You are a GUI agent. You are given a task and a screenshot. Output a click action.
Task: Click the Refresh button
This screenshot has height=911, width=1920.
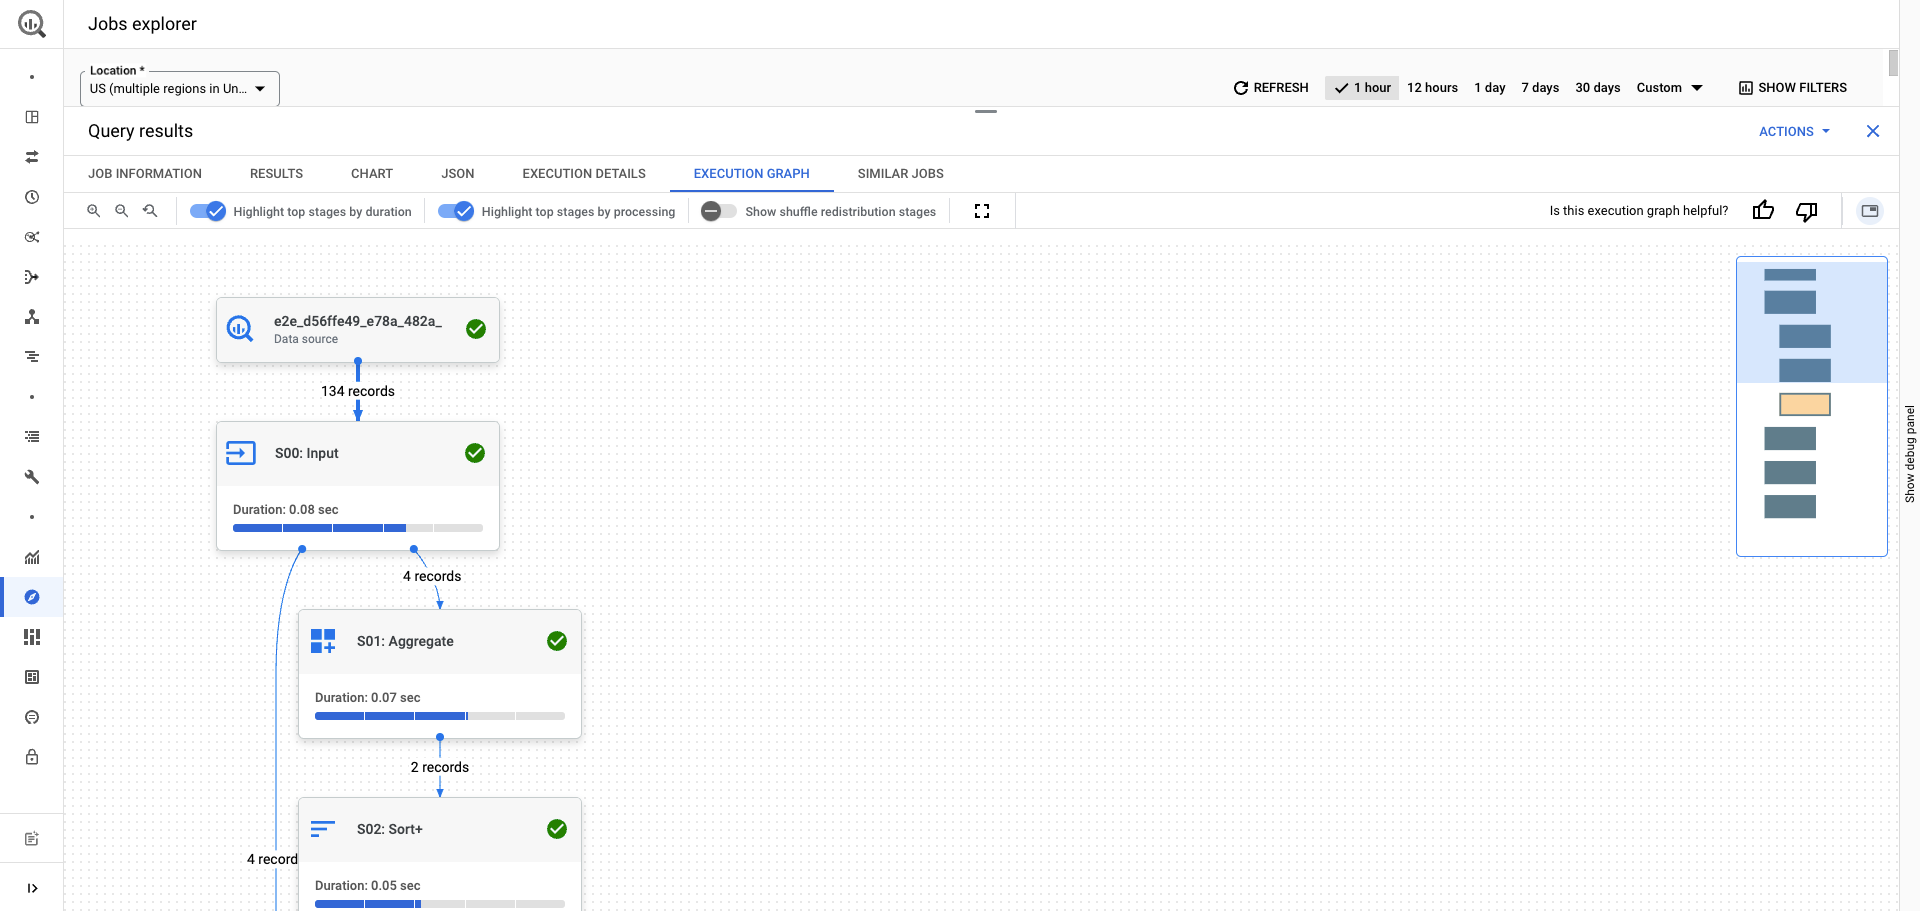tap(1271, 88)
